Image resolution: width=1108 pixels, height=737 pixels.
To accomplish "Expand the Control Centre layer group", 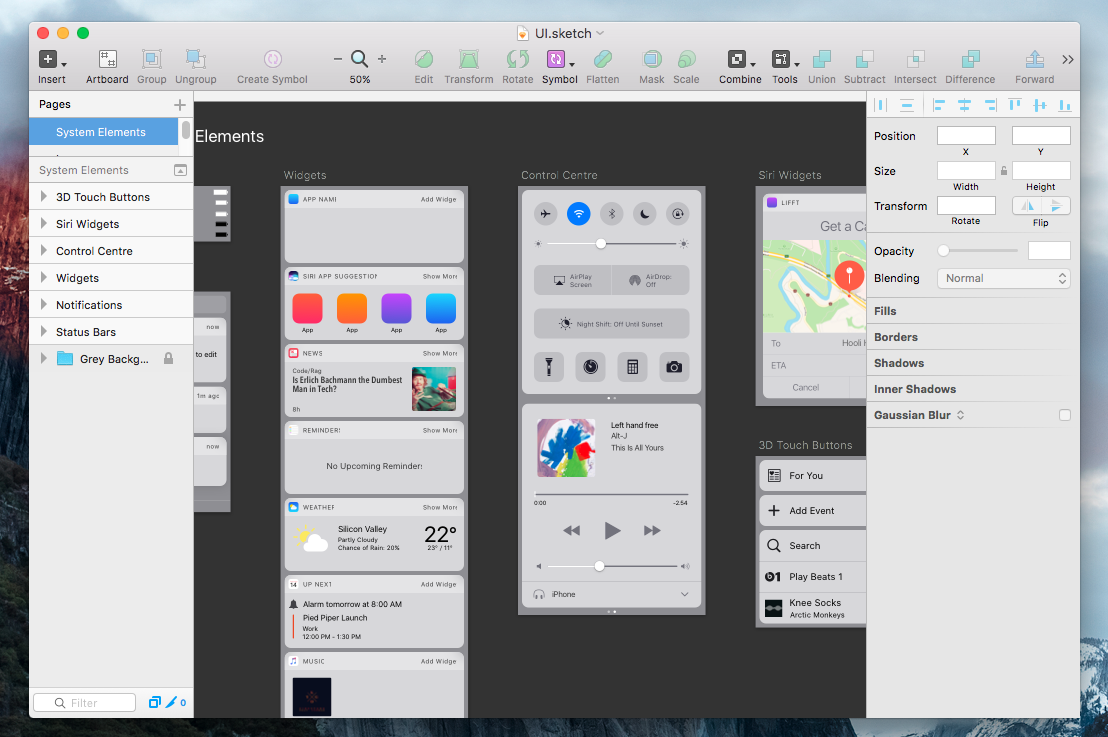I will (43, 251).
